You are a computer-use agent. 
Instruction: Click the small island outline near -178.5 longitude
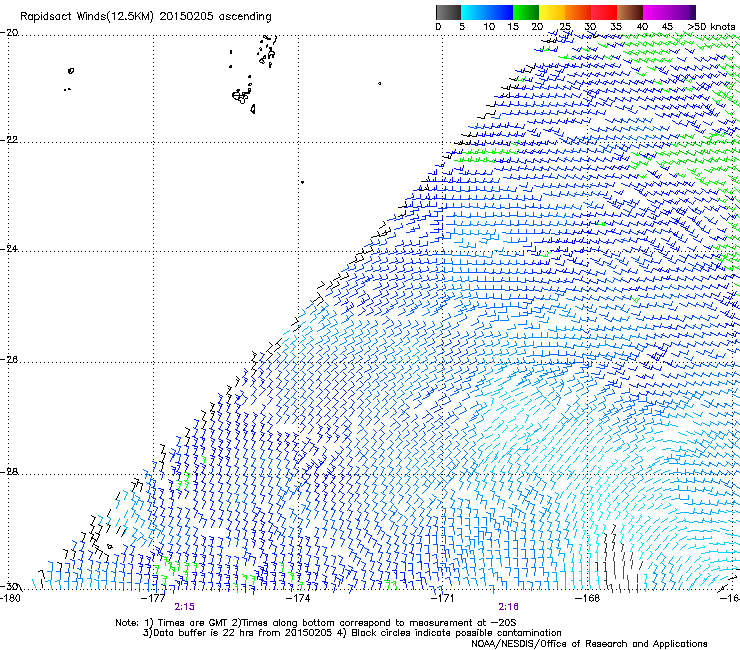pyautogui.click(x=71, y=71)
